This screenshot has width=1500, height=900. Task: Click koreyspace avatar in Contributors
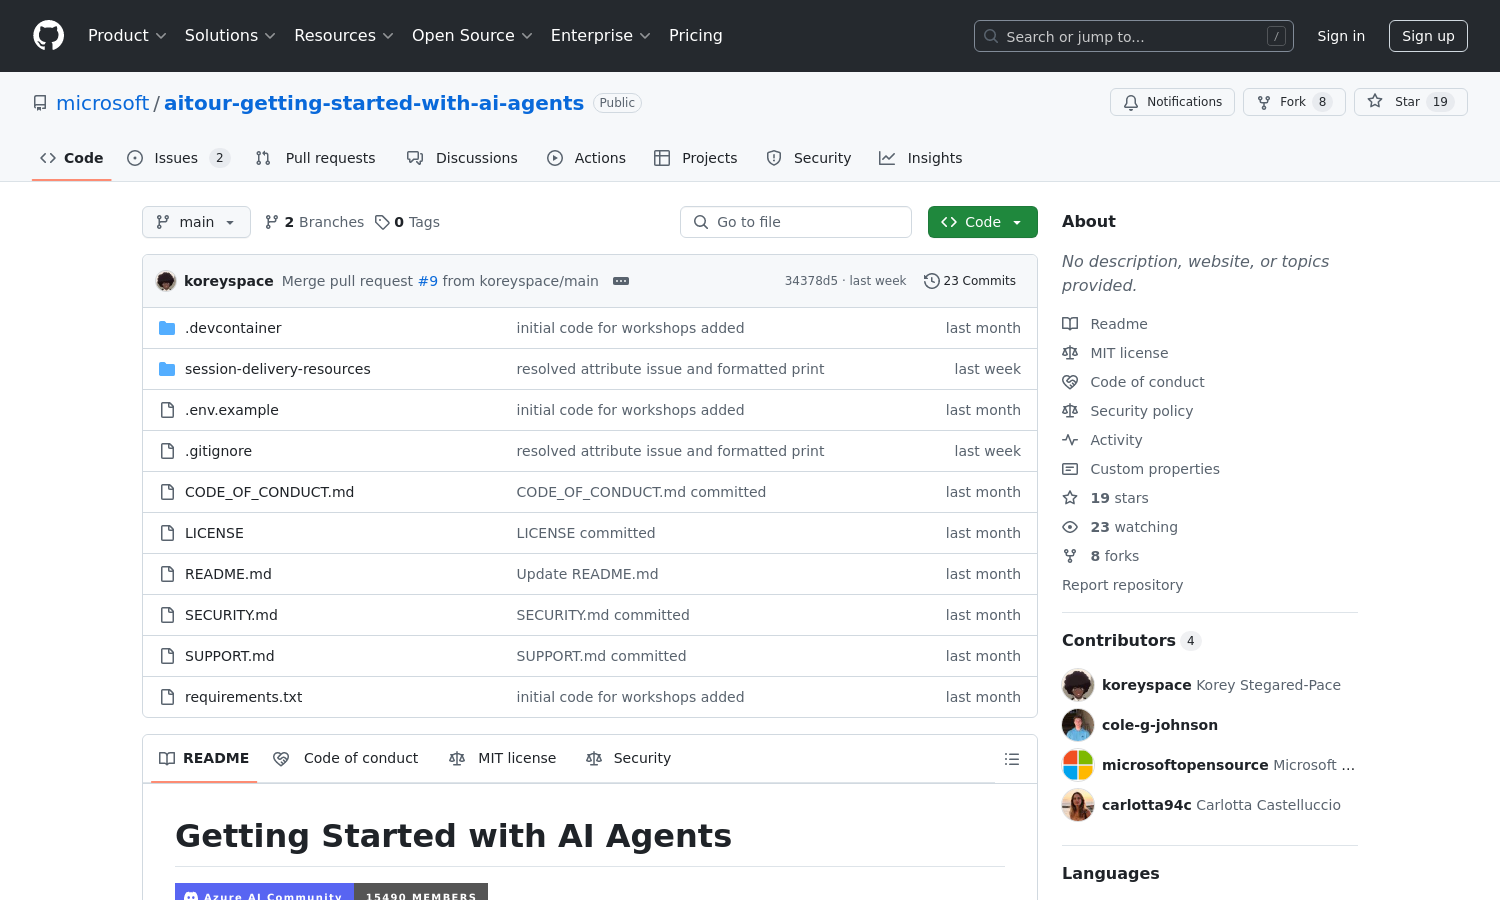[1078, 685]
